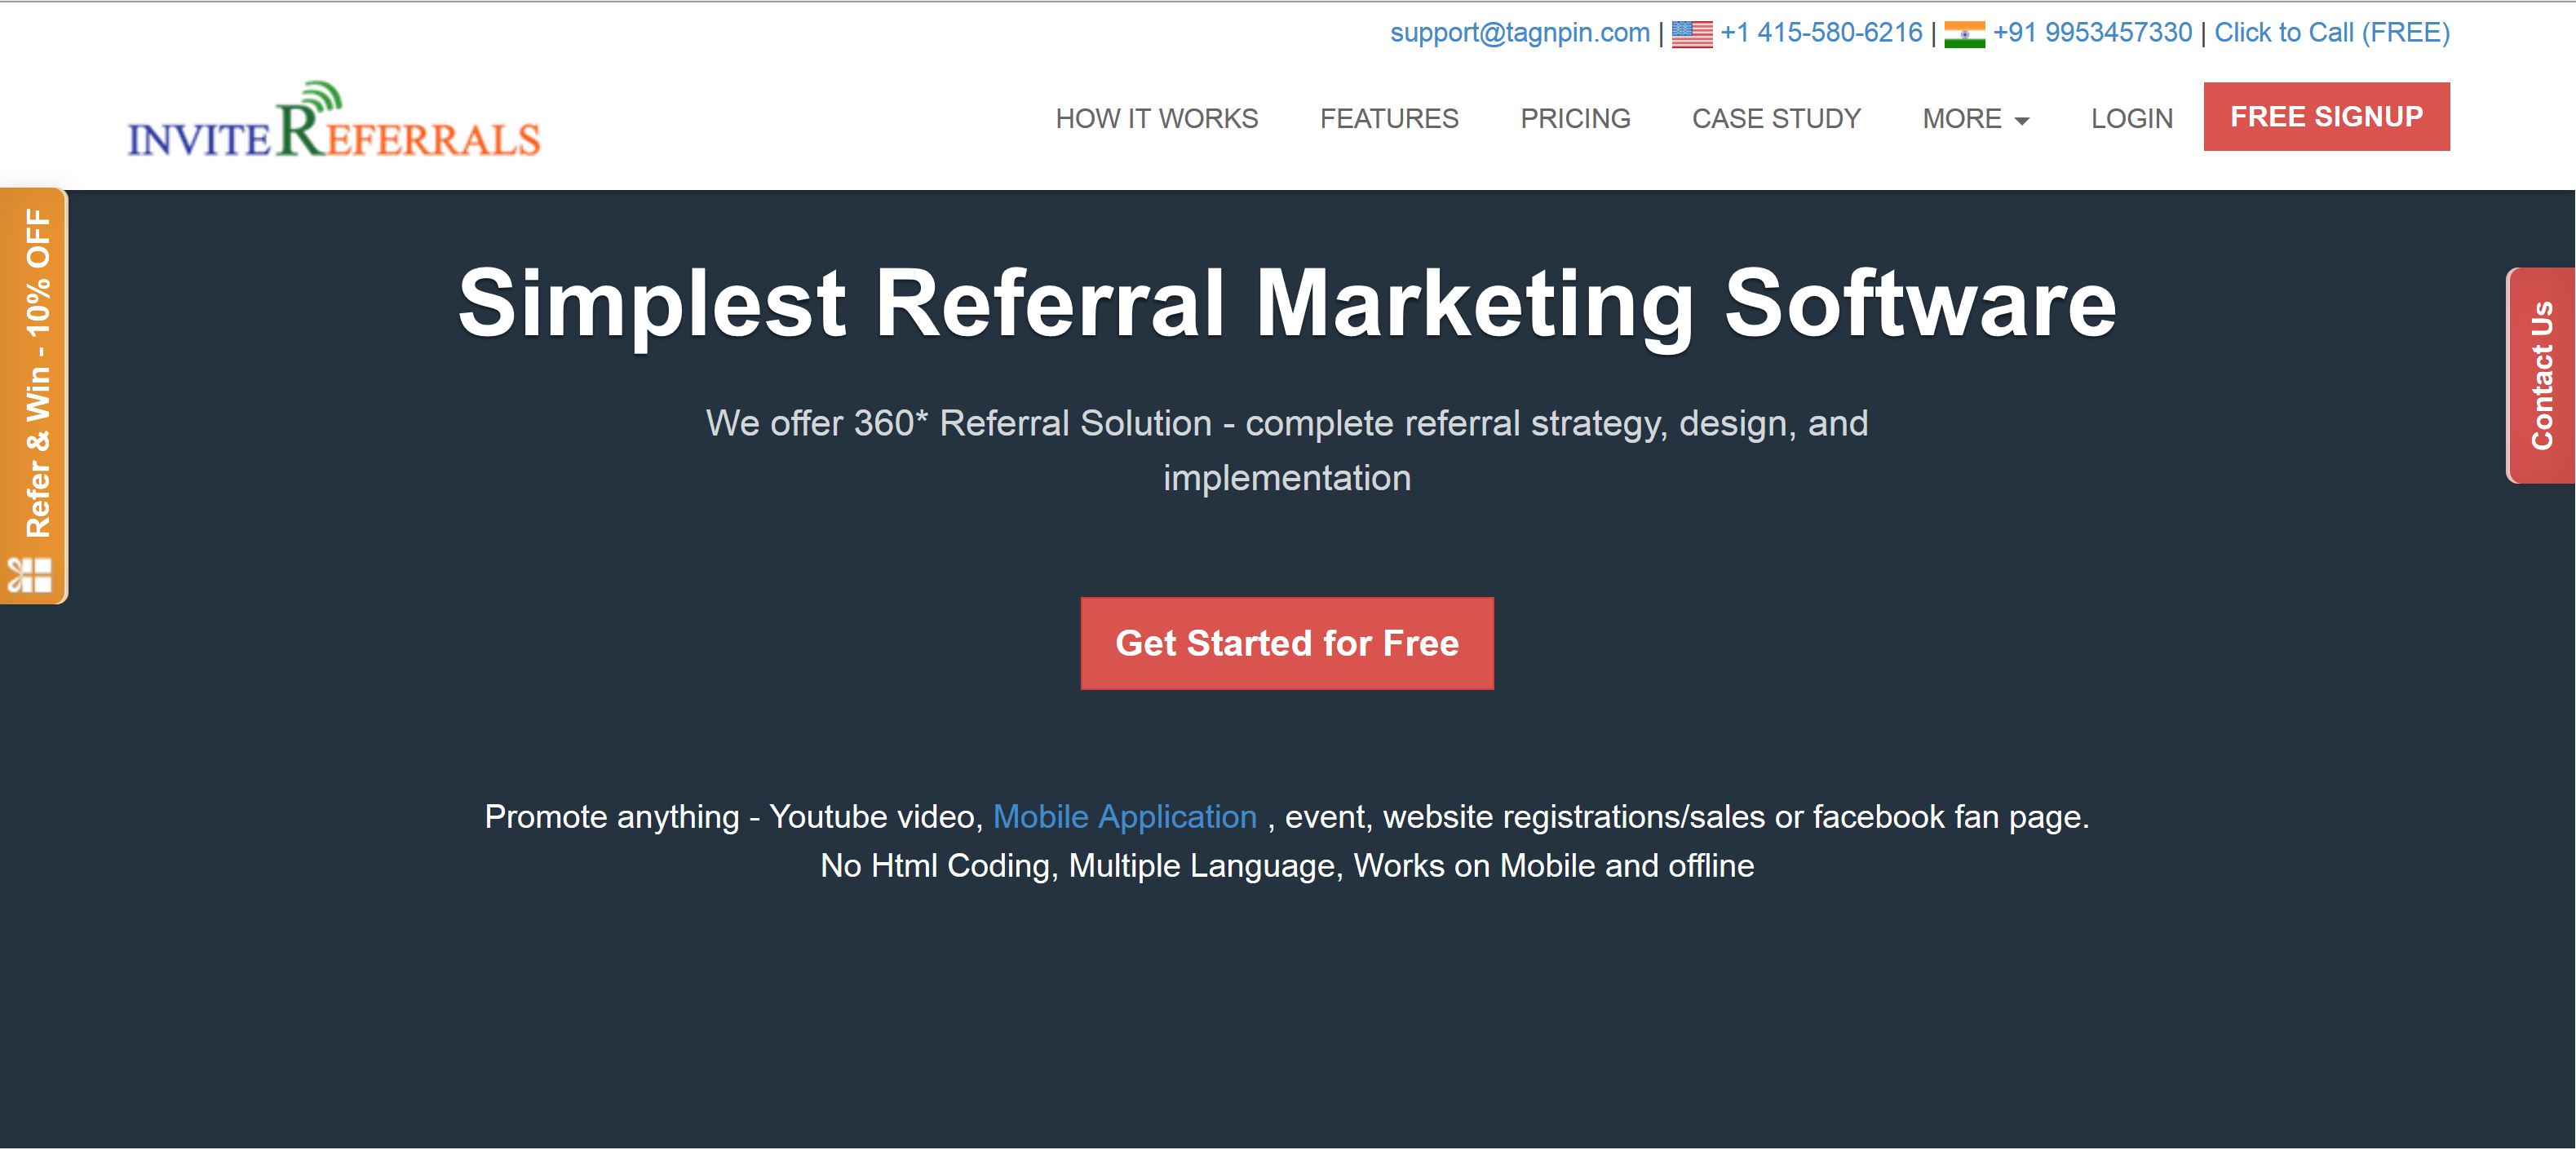View the CASE STUDY page
This screenshot has width=2576, height=1150.
click(x=1776, y=119)
